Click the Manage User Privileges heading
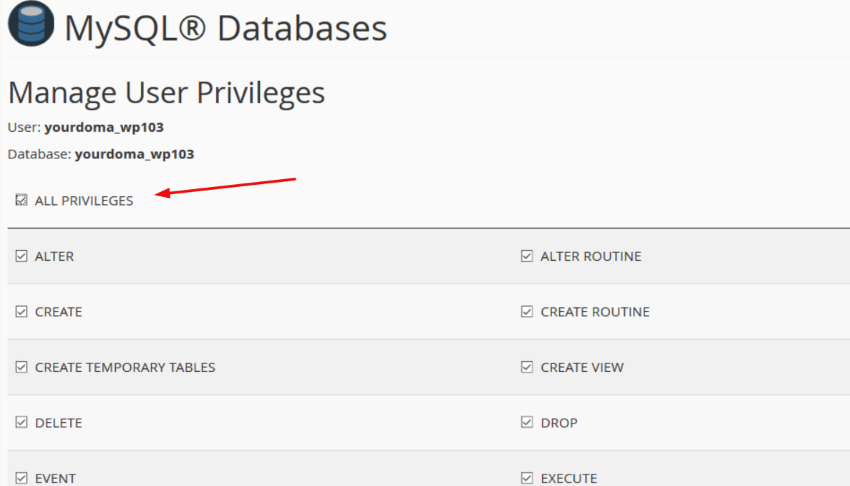The image size is (850, 486). pyautogui.click(x=166, y=93)
